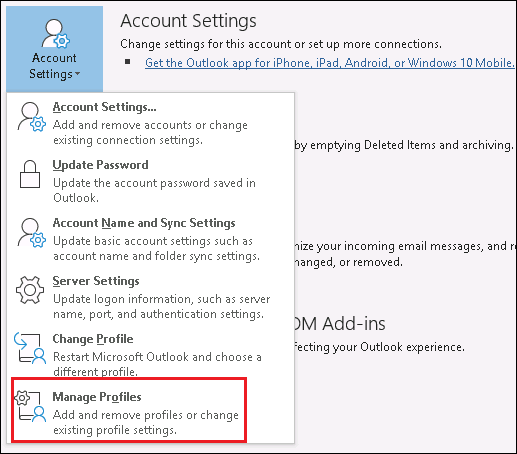The image size is (517, 454).
Task: Click the Change Profile icon
Action: pos(30,348)
